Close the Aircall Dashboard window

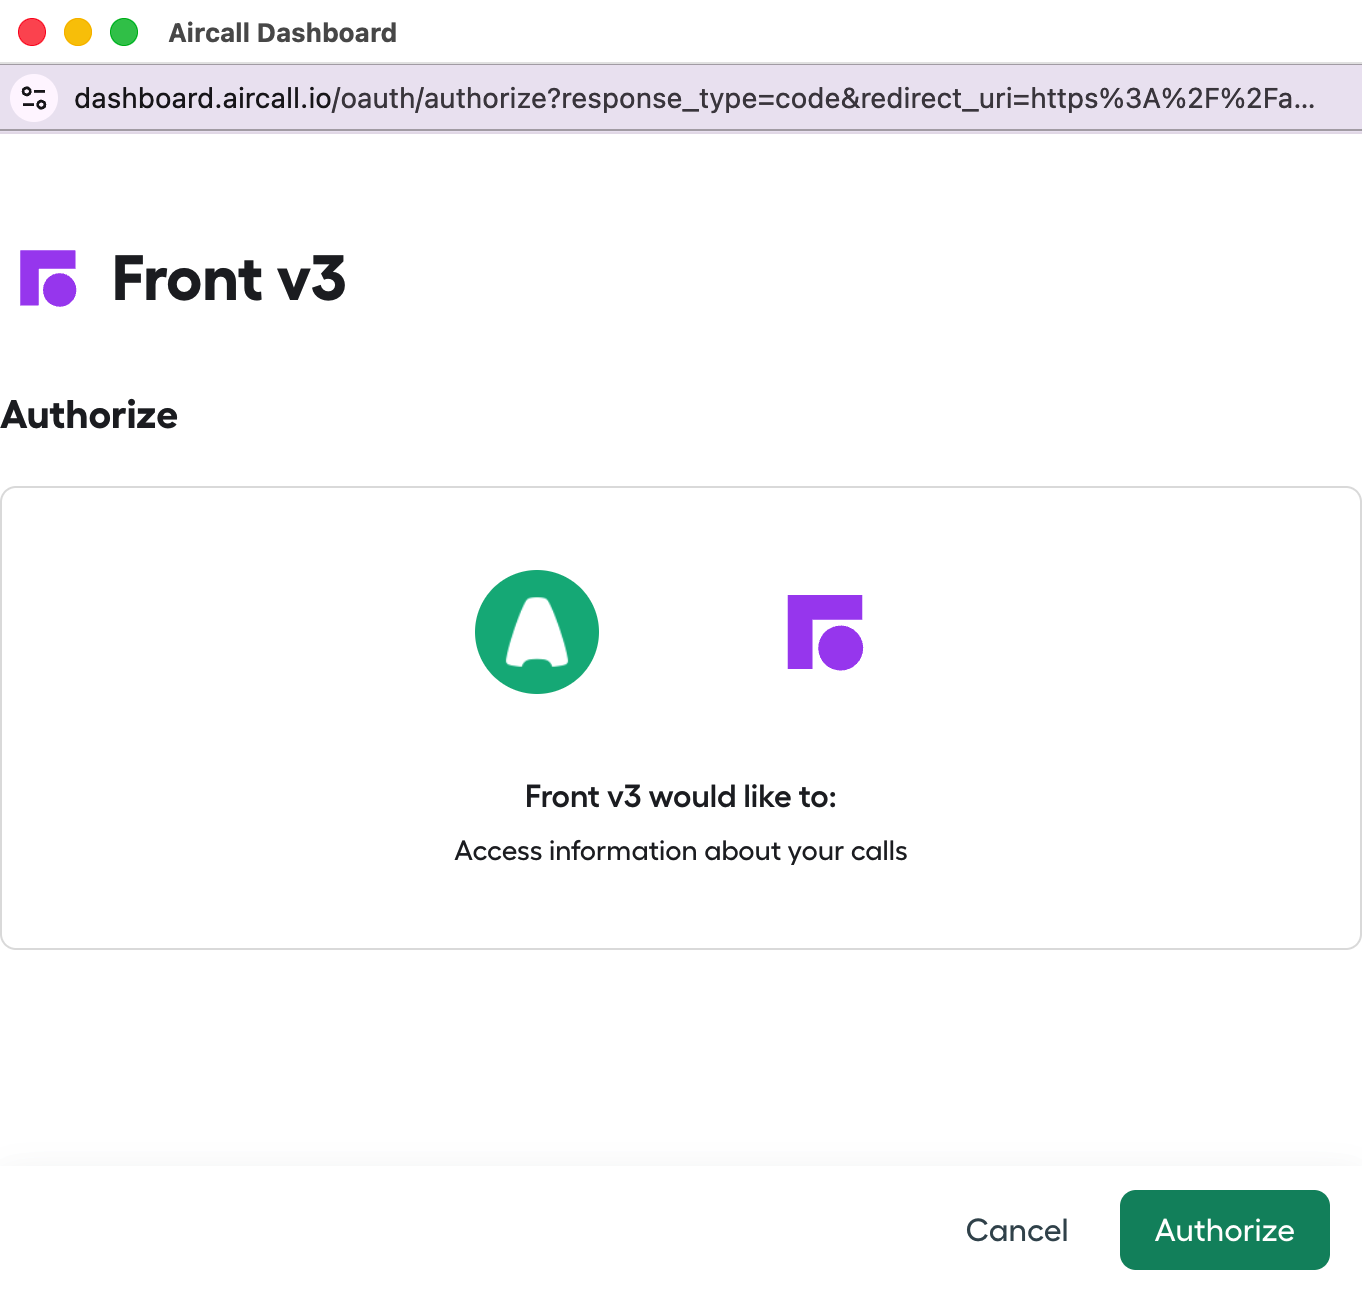[x=32, y=32]
